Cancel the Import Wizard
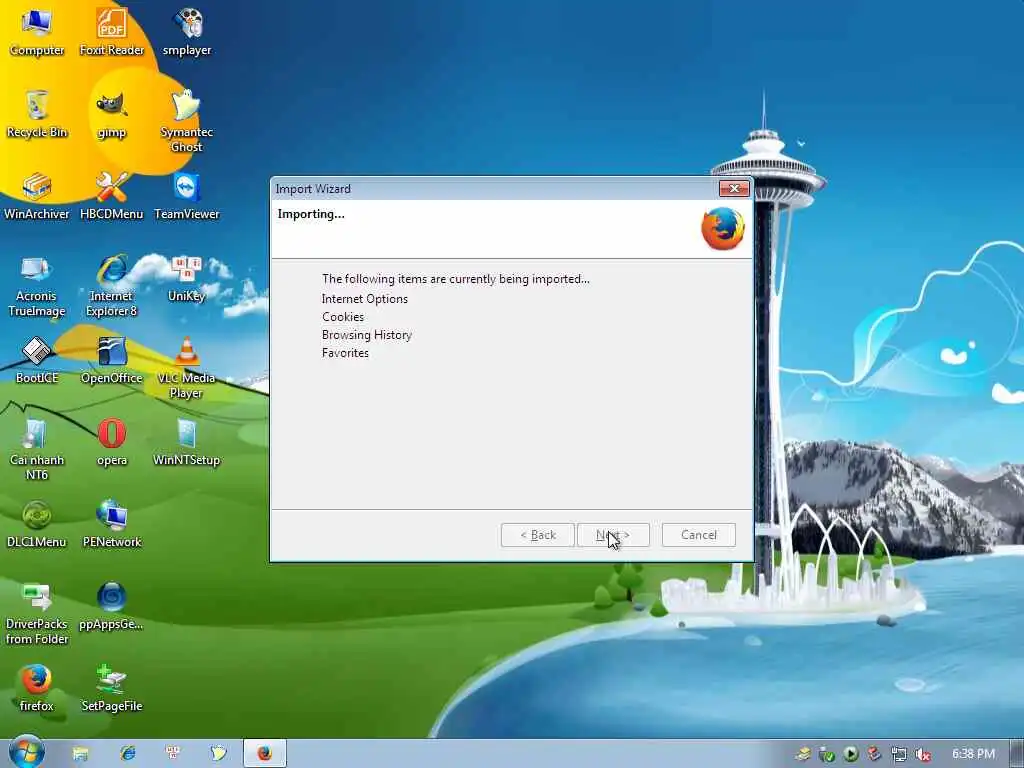 pos(699,535)
